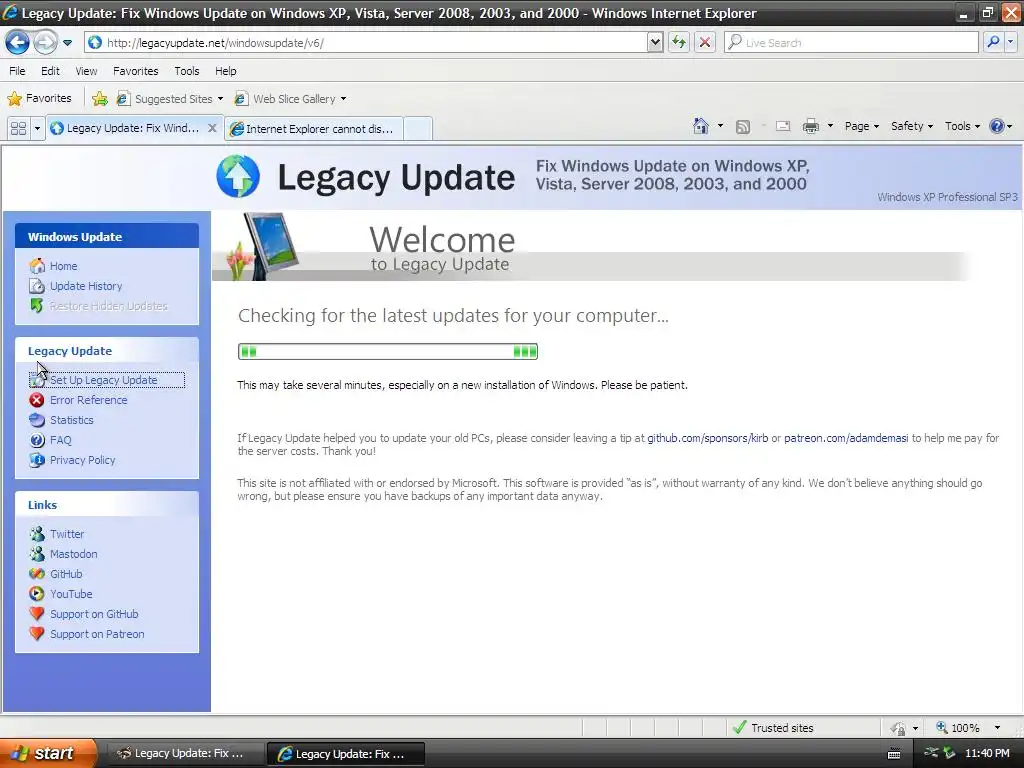Stop loading with the red X icon
This screenshot has width=1024, height=768.
(705, 42)
